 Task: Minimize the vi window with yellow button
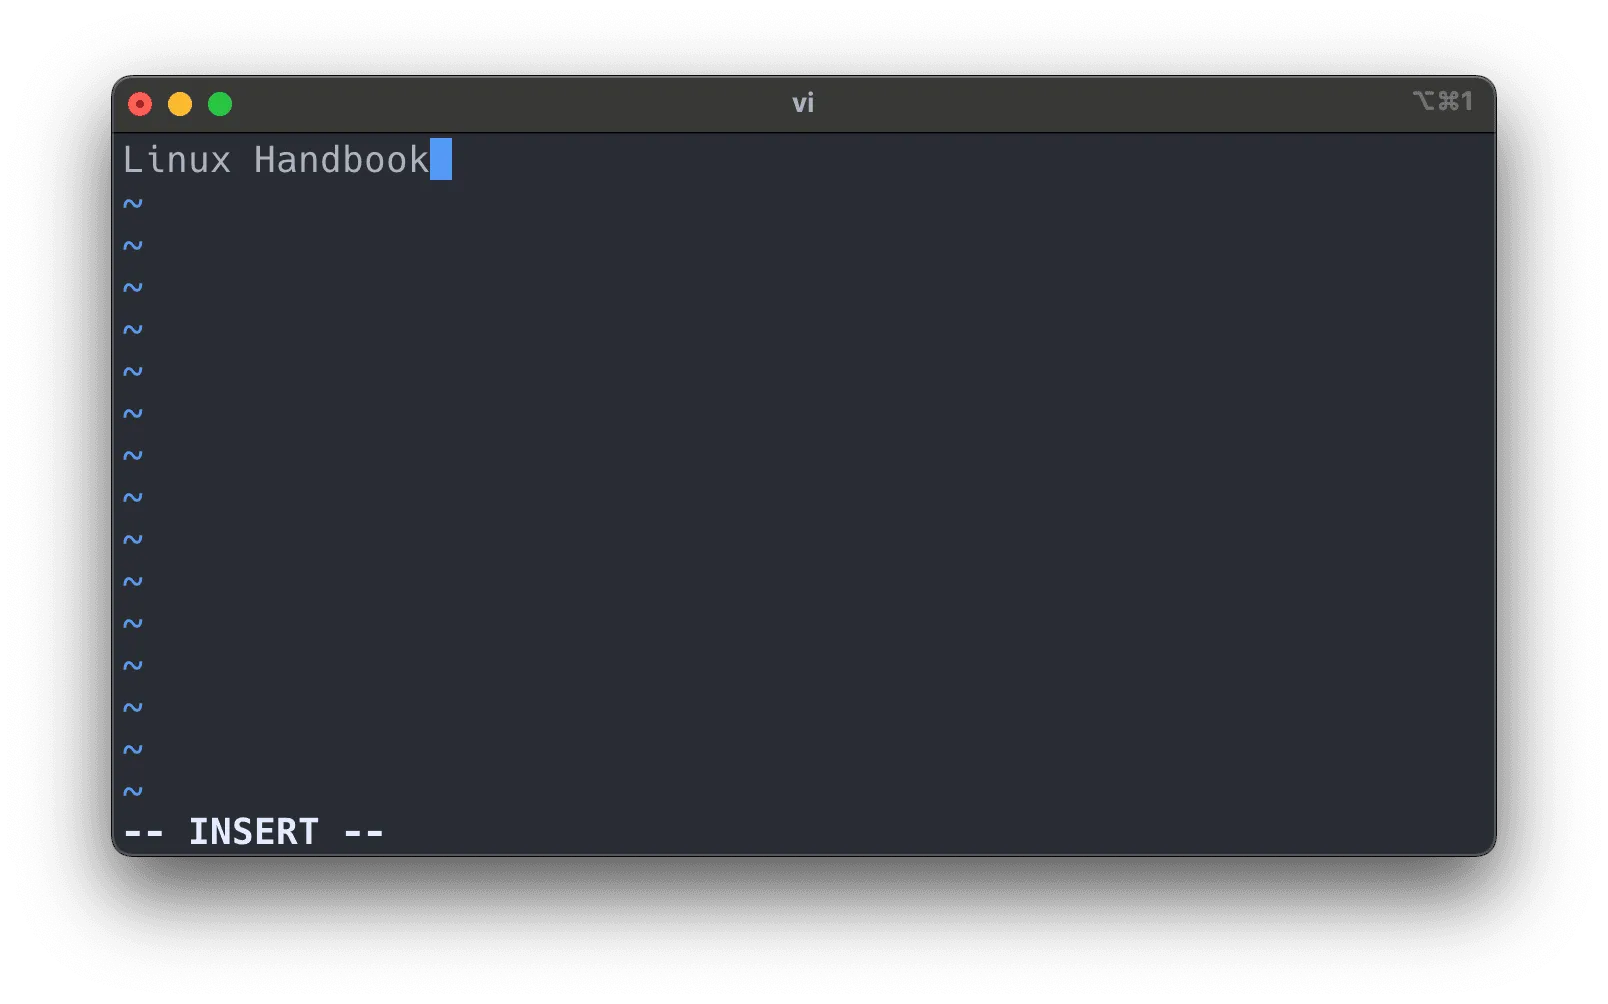(x=180, y=104)
